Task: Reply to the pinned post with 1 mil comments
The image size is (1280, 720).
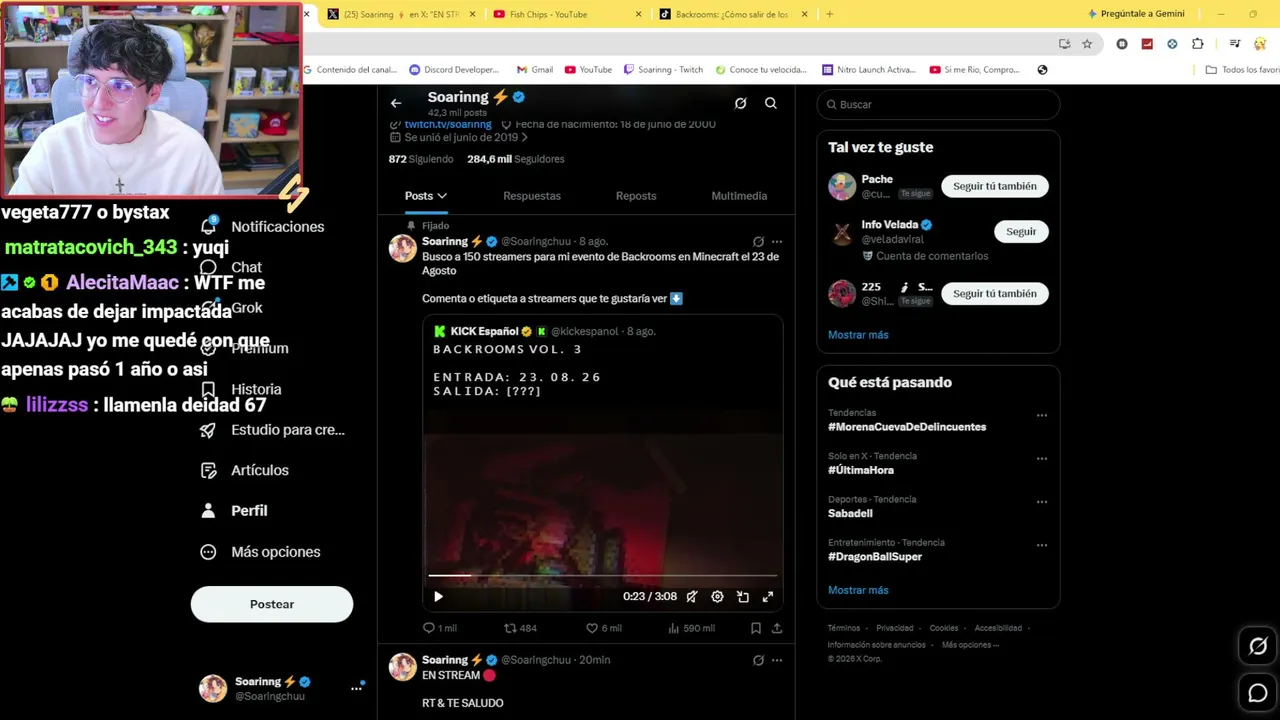Action: [439, 628]
